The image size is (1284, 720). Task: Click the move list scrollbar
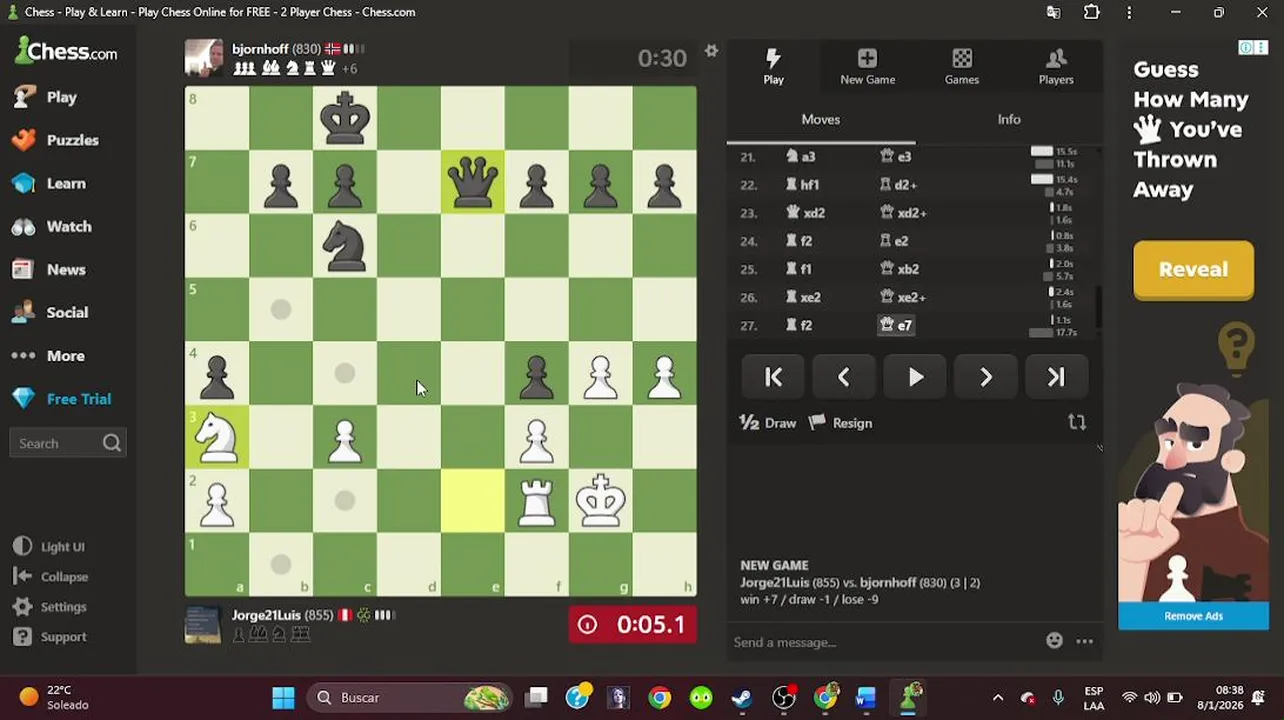point(1099,306)
